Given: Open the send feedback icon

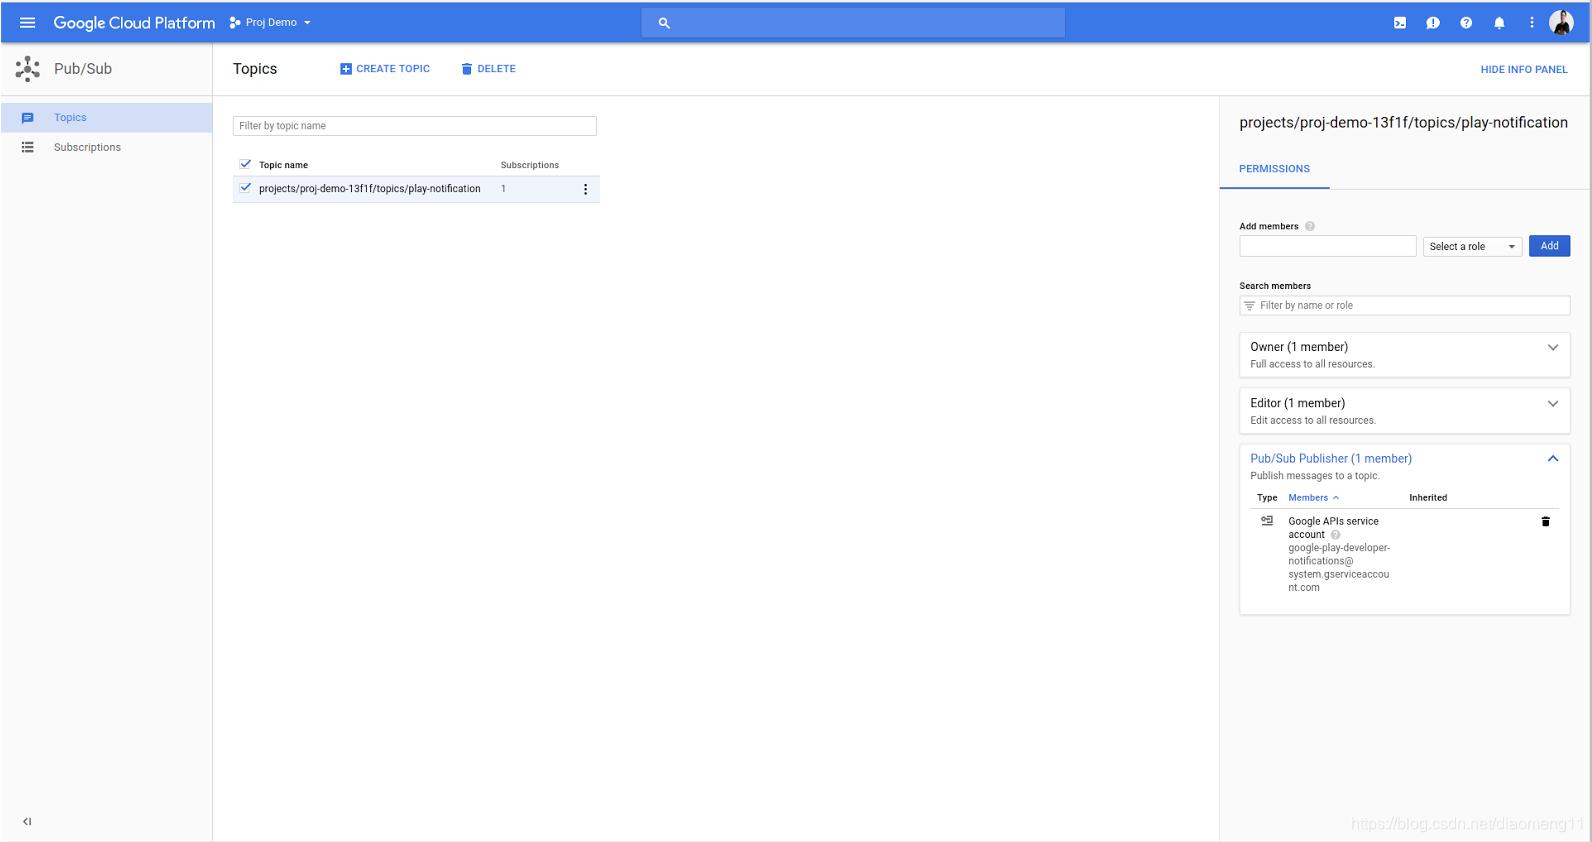Looking at the screenshot, I should point(1433,23).
